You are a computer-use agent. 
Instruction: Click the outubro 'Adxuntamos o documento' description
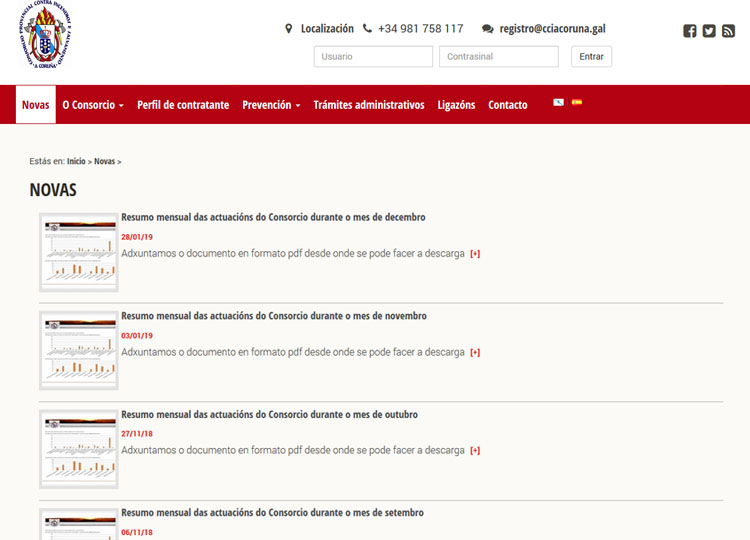pos(293,450)
